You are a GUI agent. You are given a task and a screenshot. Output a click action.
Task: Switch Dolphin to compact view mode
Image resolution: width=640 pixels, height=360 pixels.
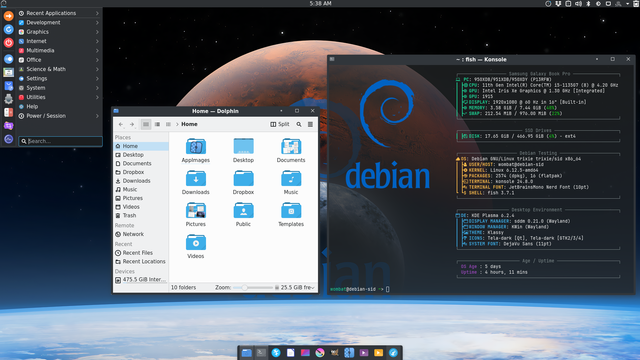157,124
